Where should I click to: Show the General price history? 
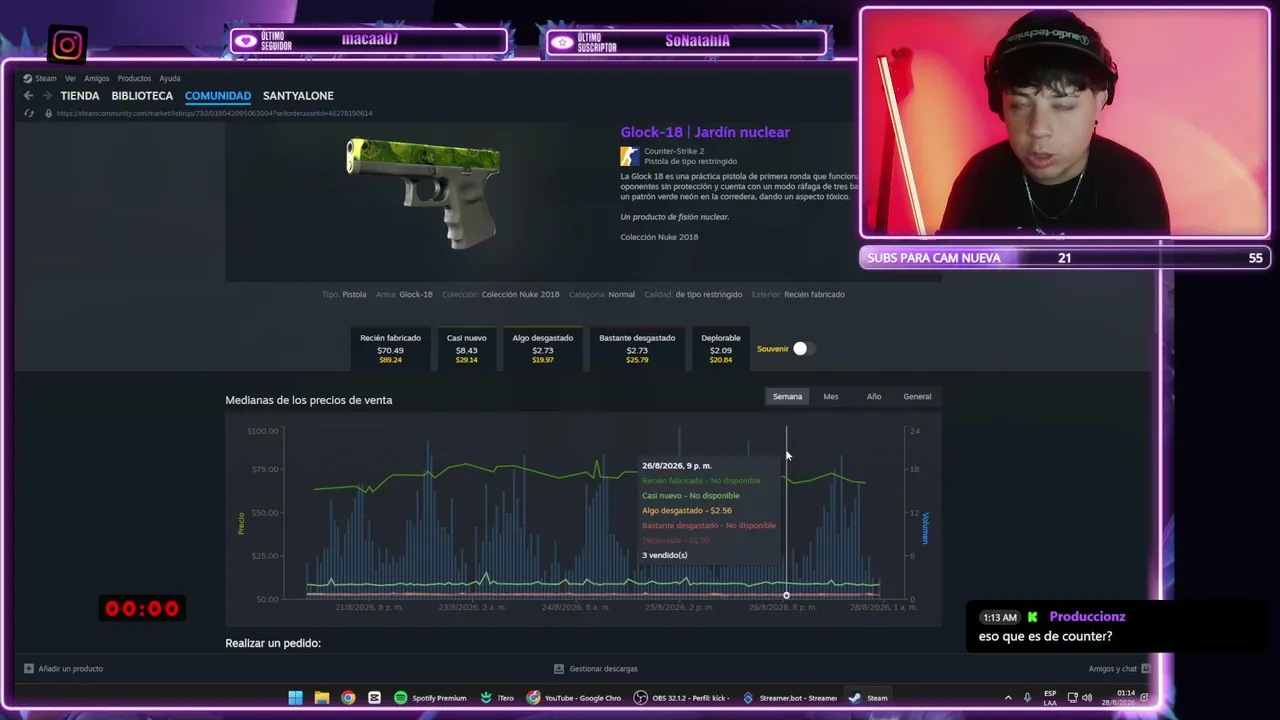(x=917, y=397)
